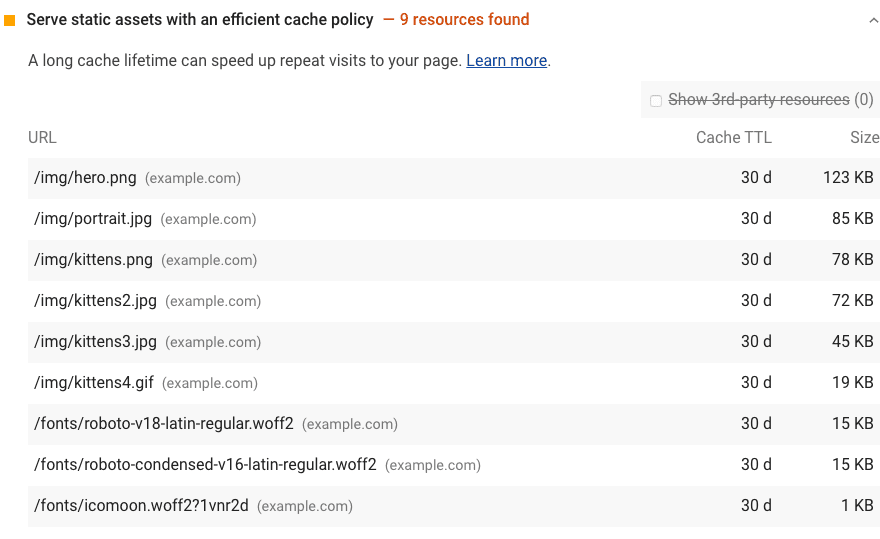The image size is (880, 539).
Task: Click the audit title about efficient cache policy
Action: click(x=200, y=20)
